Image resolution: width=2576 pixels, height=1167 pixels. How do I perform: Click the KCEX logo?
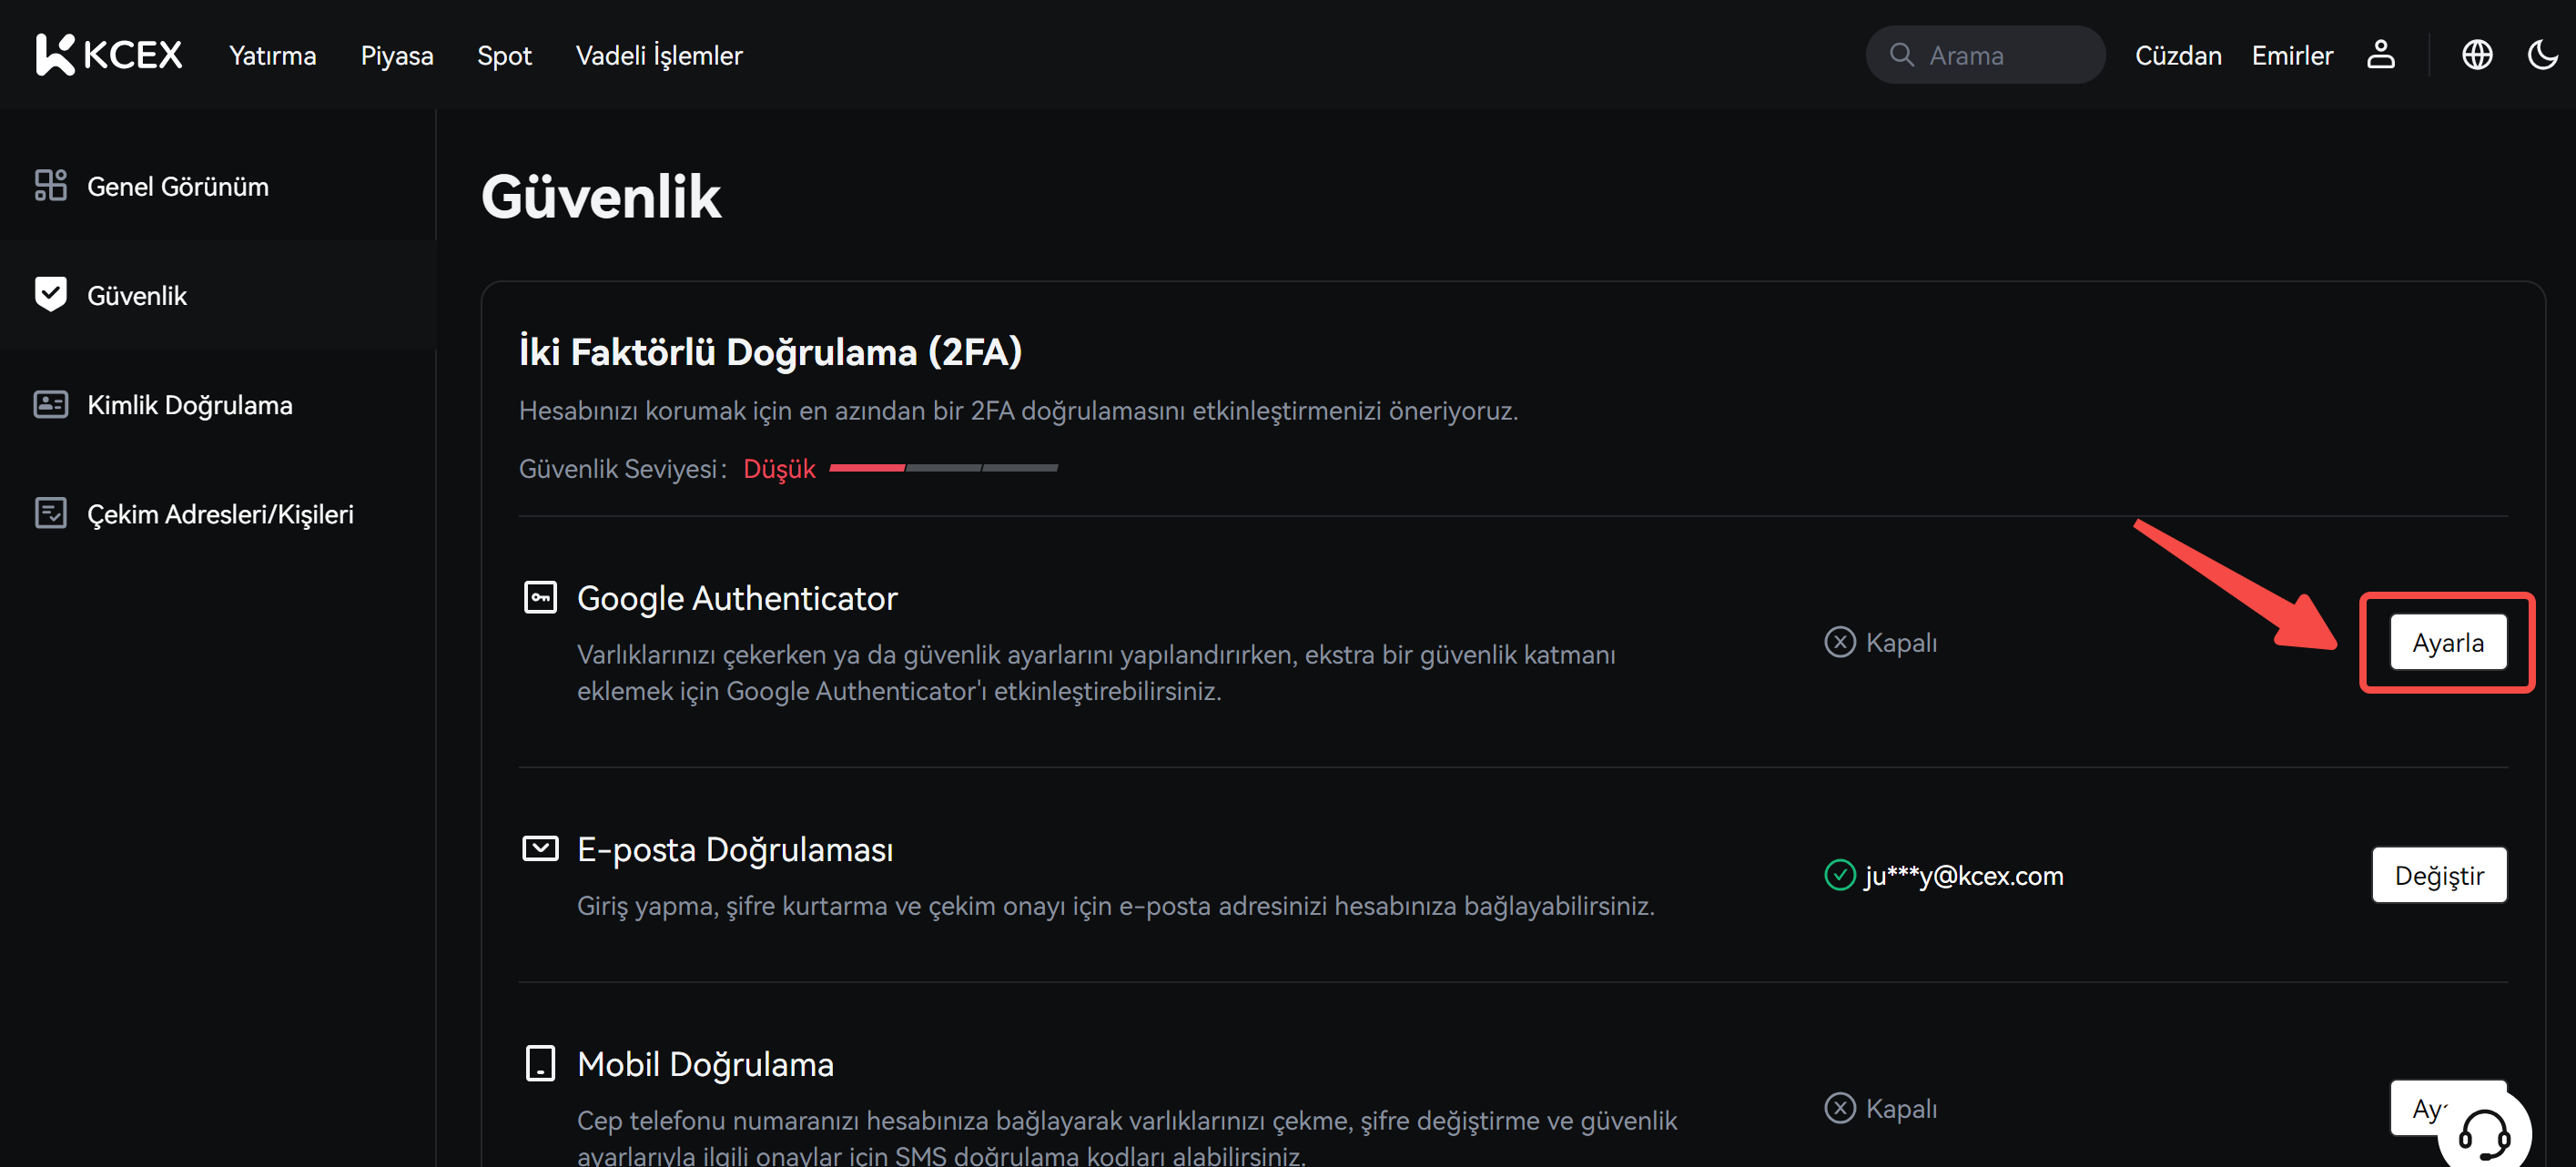click(x=109, y=54)
